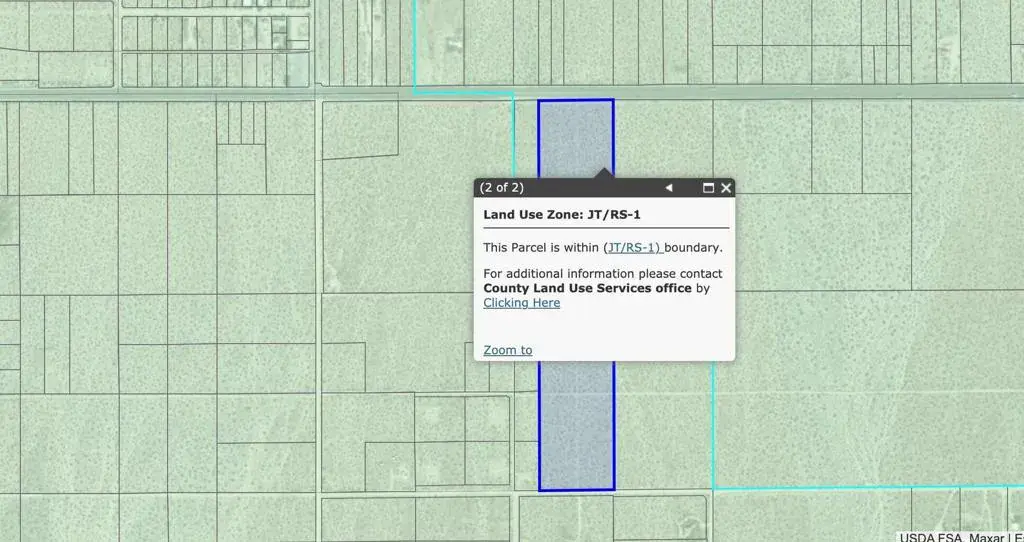
Task: Click the "For additional information please contact" text
Action: (x=602, y=273)
